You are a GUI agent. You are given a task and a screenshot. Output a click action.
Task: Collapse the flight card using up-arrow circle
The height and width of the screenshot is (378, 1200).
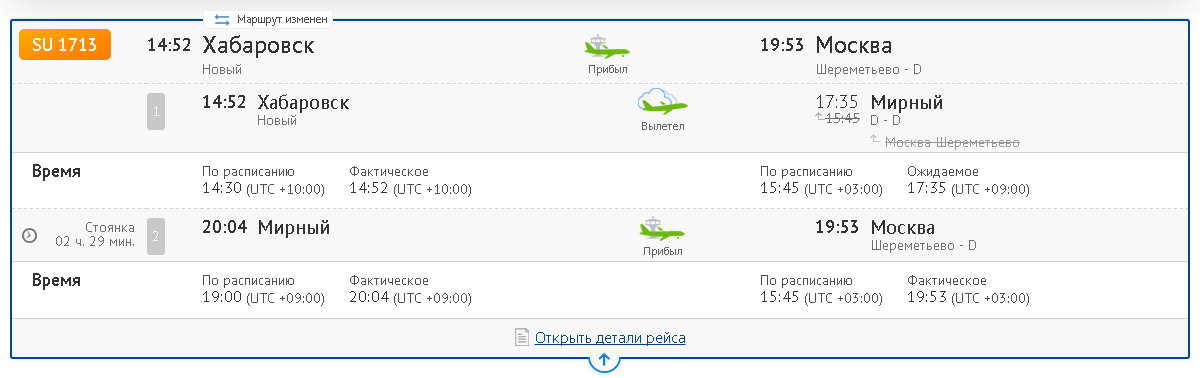click(604, 358)
